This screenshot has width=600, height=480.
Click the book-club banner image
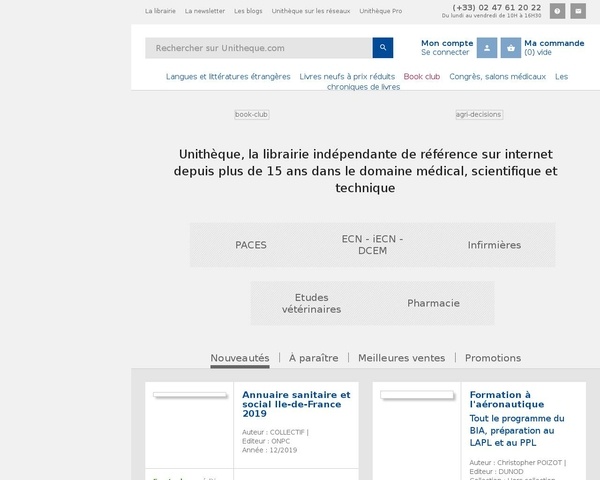[252, 114]
